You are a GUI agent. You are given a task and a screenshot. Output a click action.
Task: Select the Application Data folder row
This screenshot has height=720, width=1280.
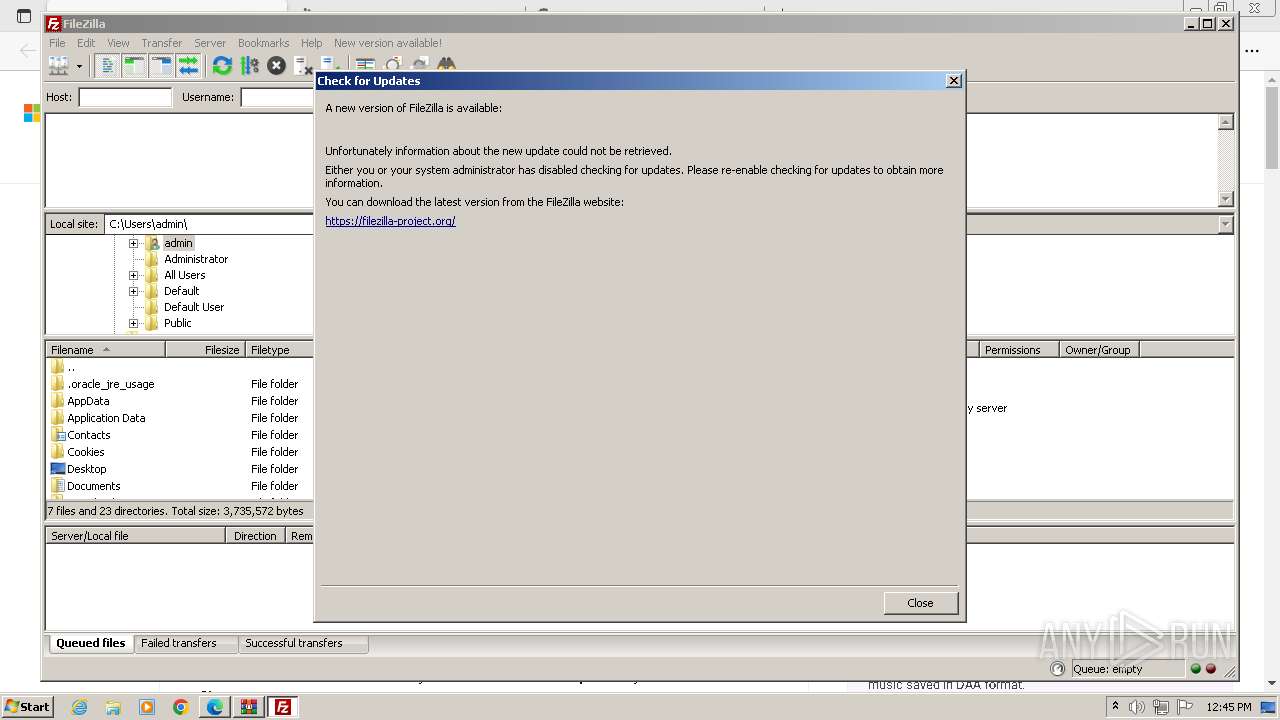(180, 418)
